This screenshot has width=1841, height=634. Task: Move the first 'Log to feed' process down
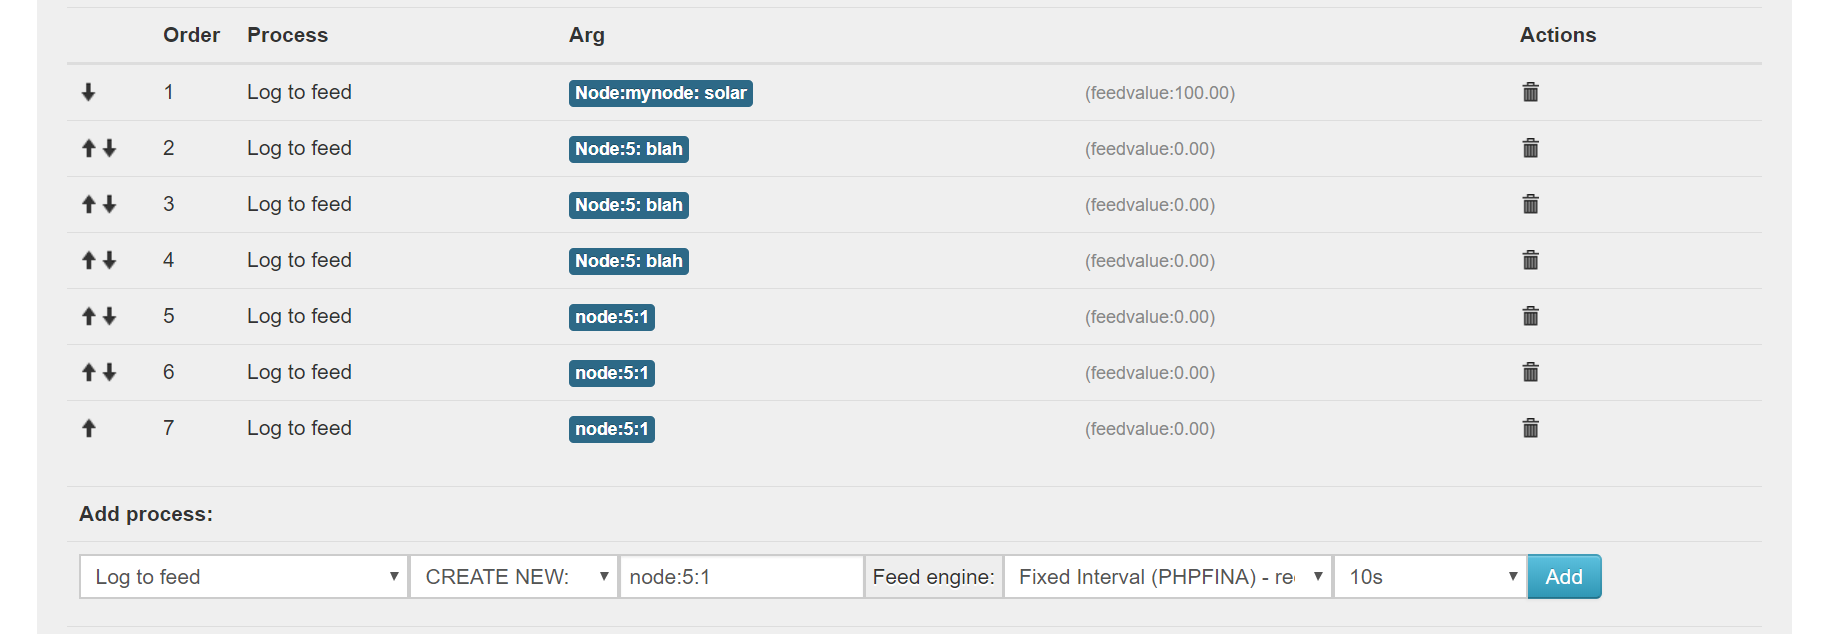coord(88,92)
